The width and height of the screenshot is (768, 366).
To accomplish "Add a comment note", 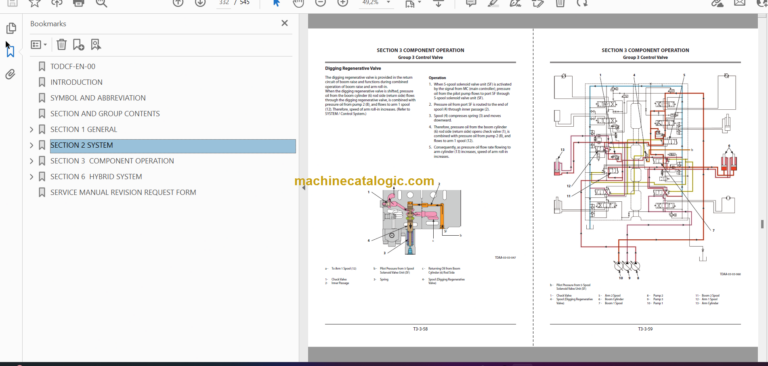I will pos(471,2).
